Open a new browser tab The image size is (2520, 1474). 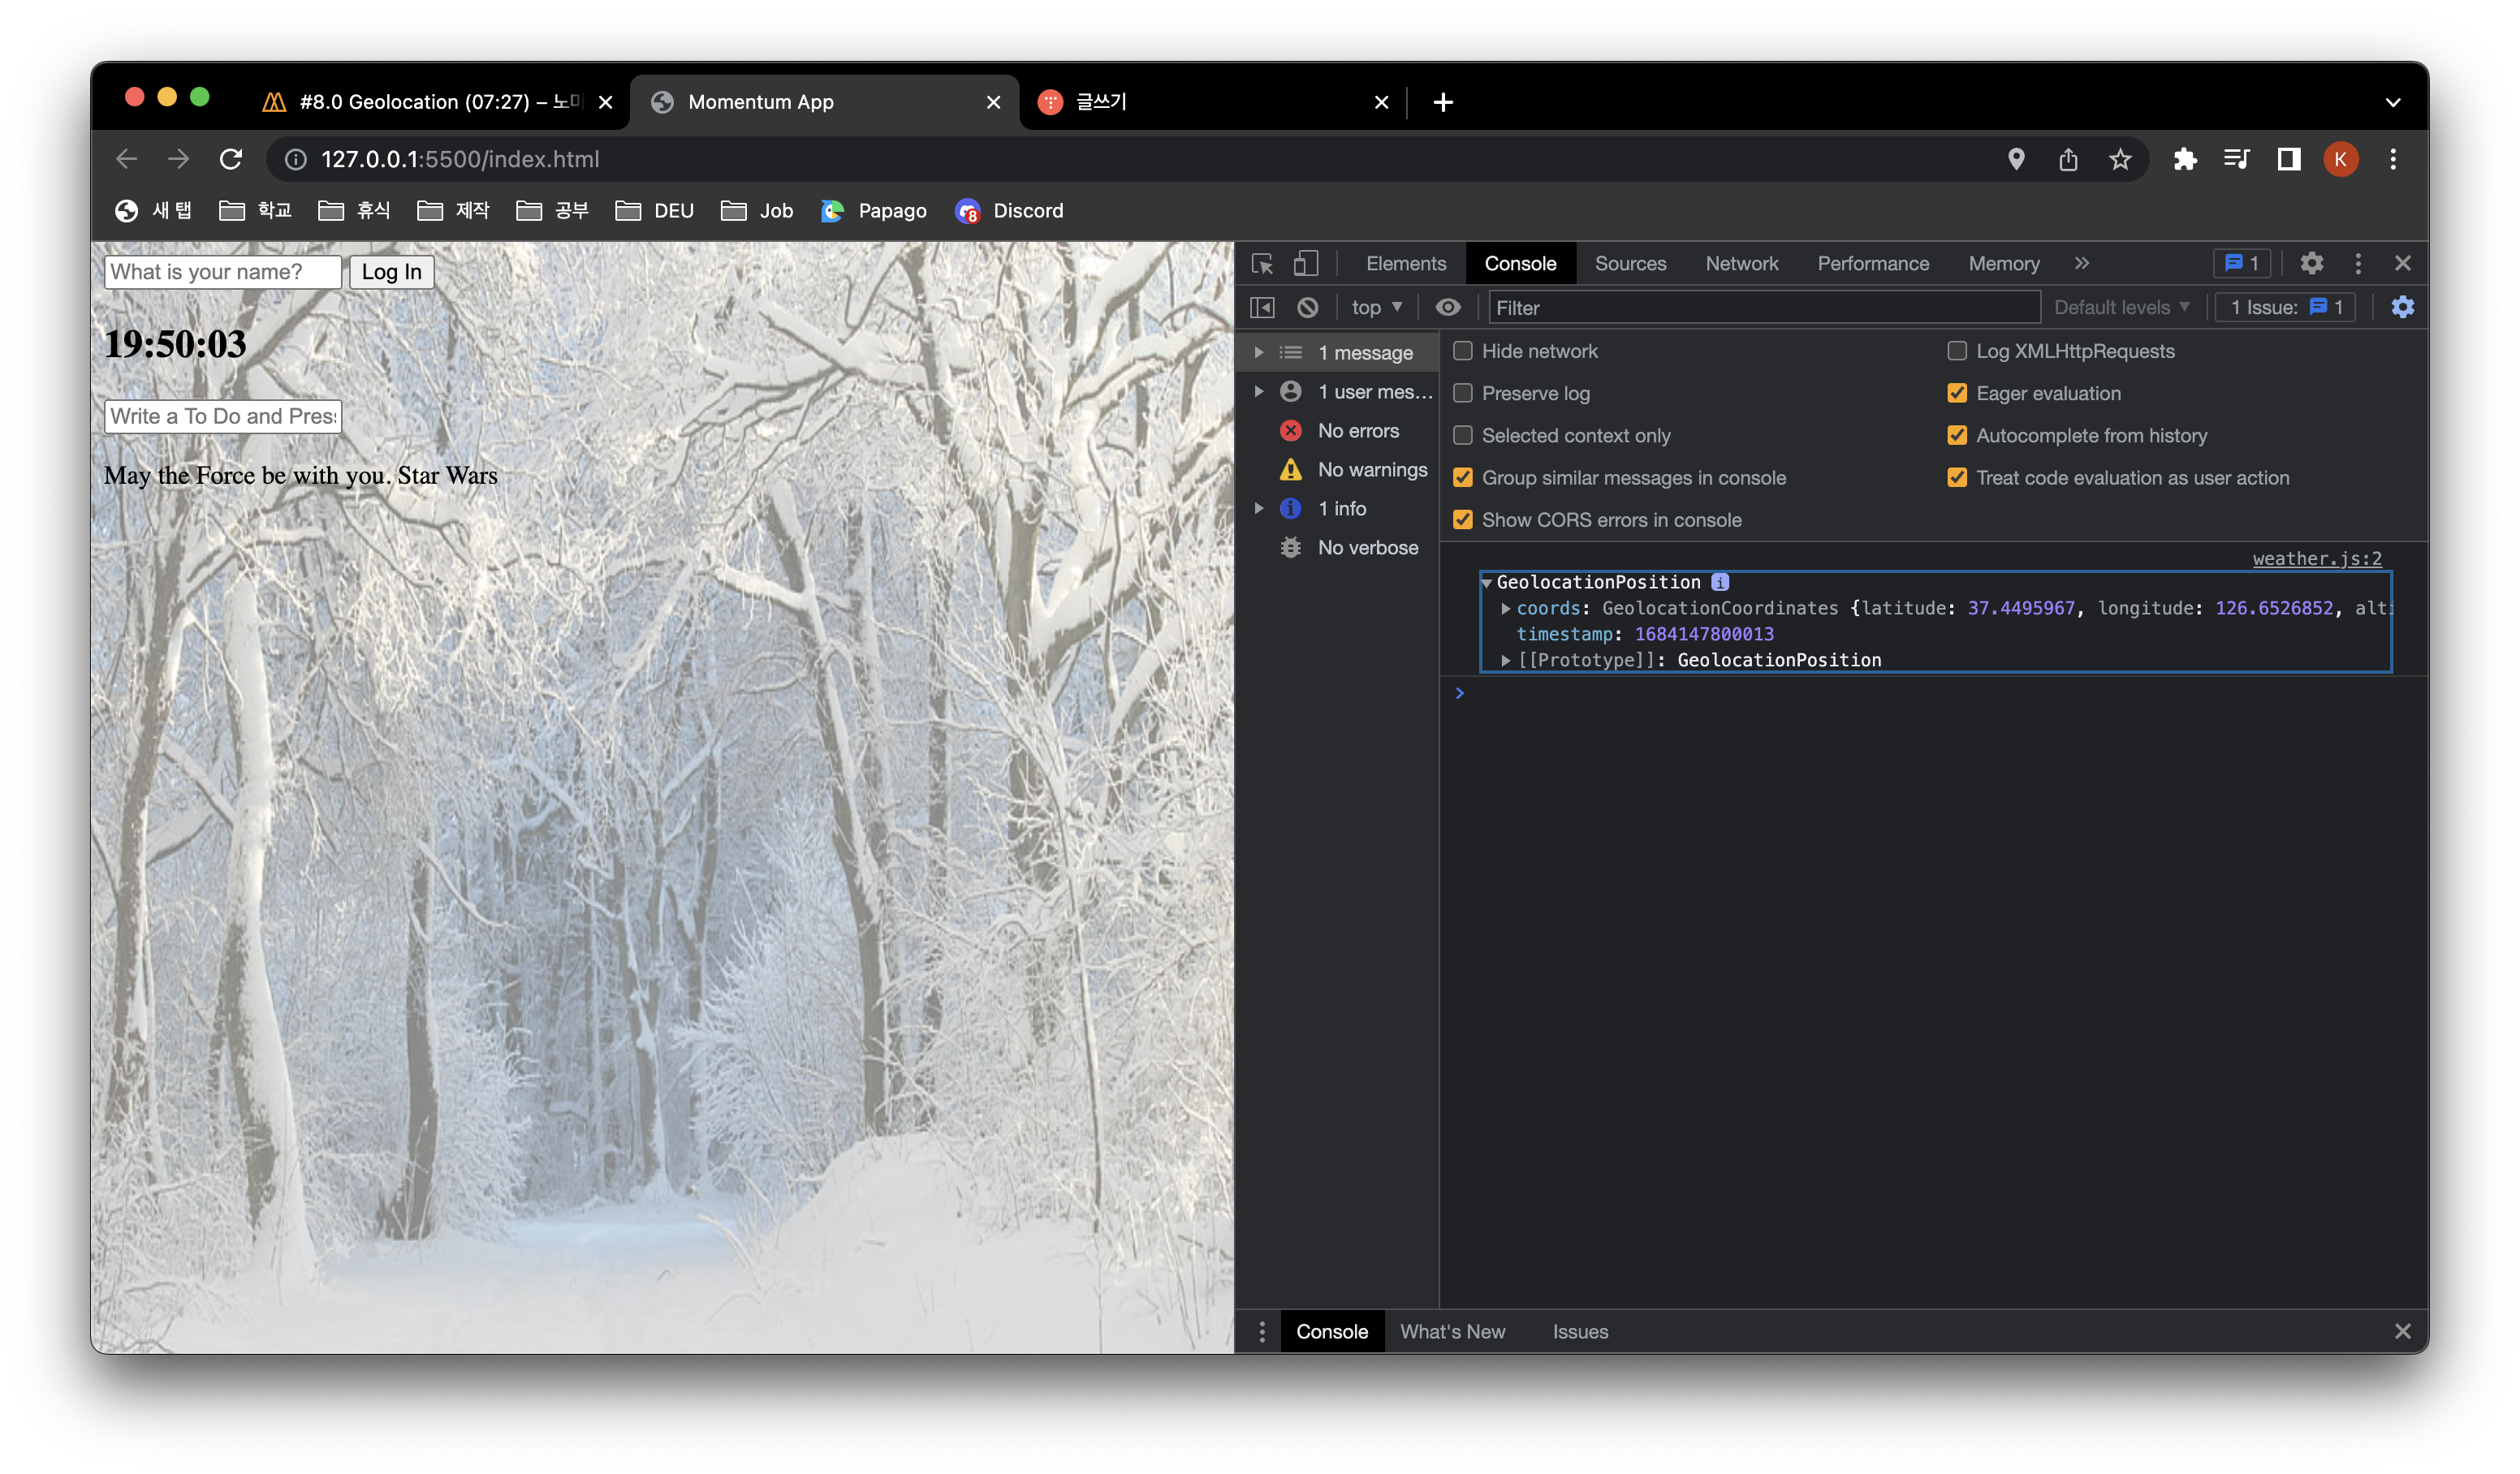1442,102
